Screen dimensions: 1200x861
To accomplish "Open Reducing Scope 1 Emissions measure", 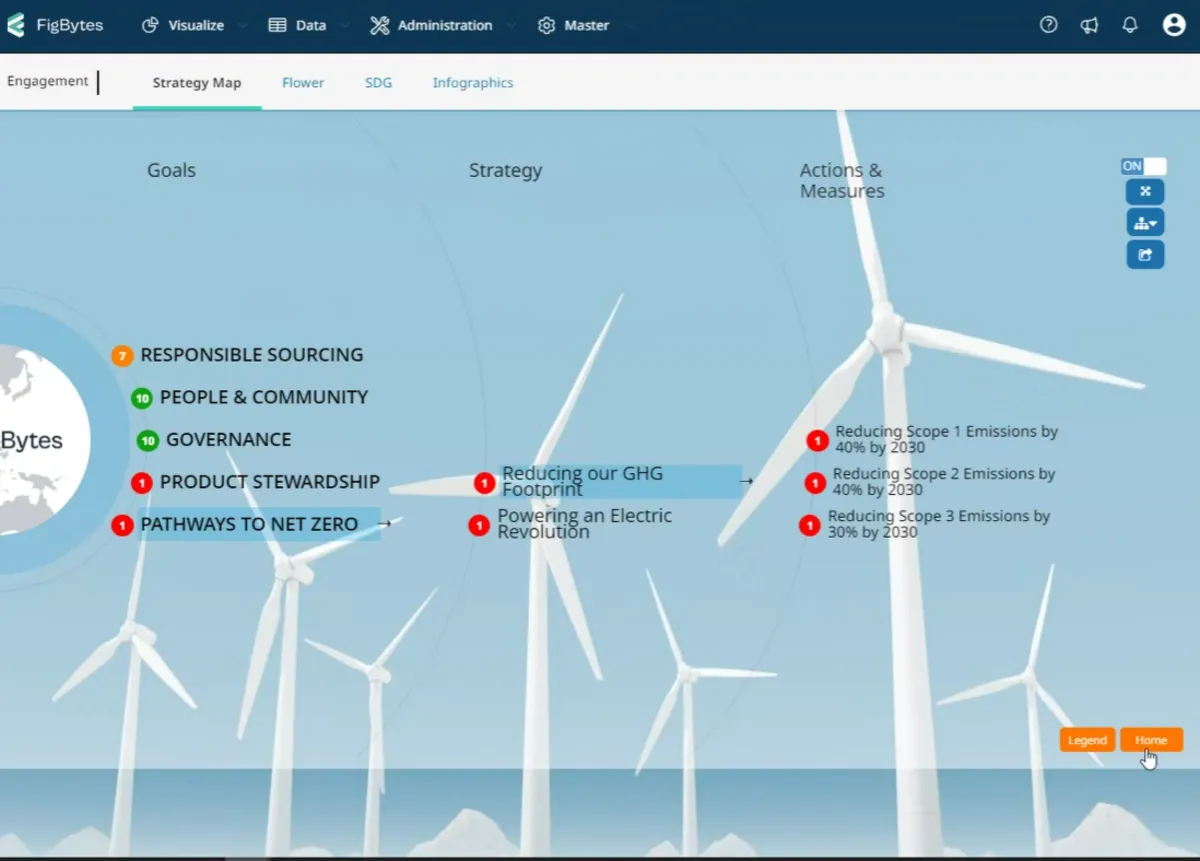I will point(946,439).
